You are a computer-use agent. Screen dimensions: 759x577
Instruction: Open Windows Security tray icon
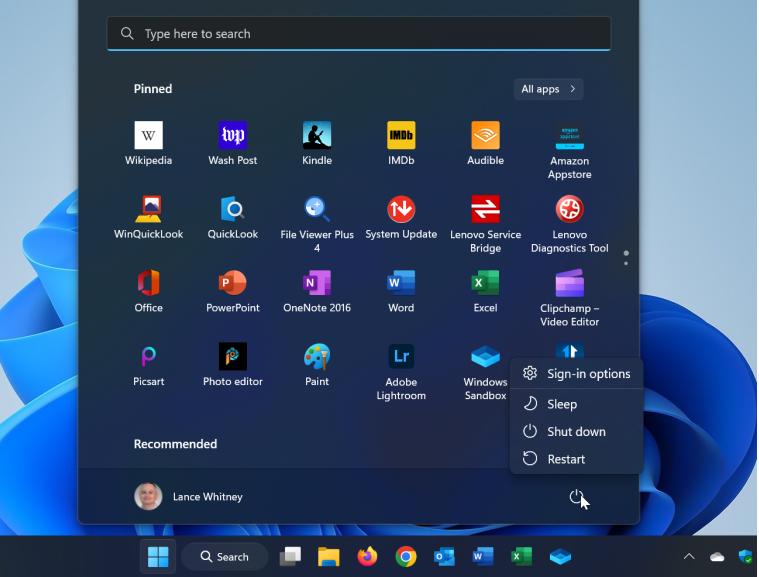point(746,556)
